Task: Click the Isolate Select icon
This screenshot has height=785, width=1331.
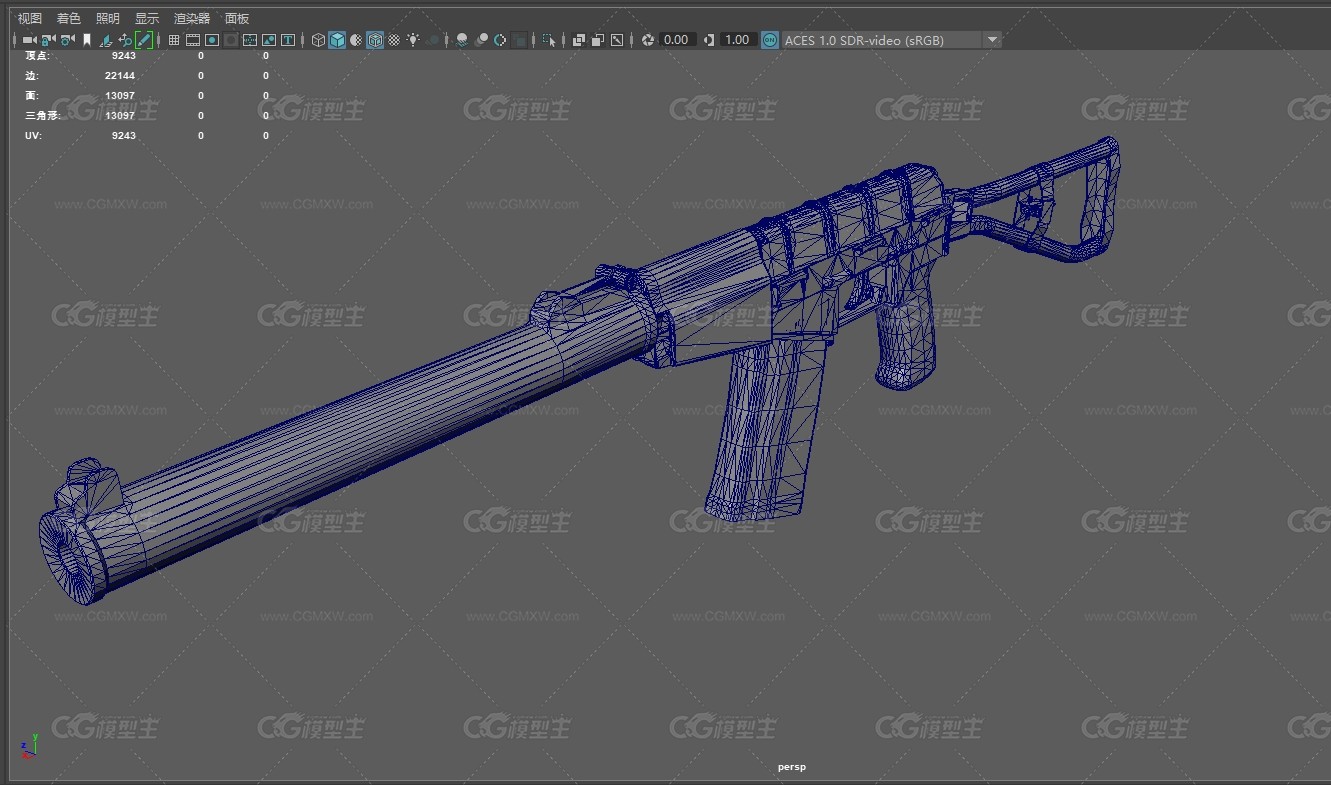Action: coord(548,40)
